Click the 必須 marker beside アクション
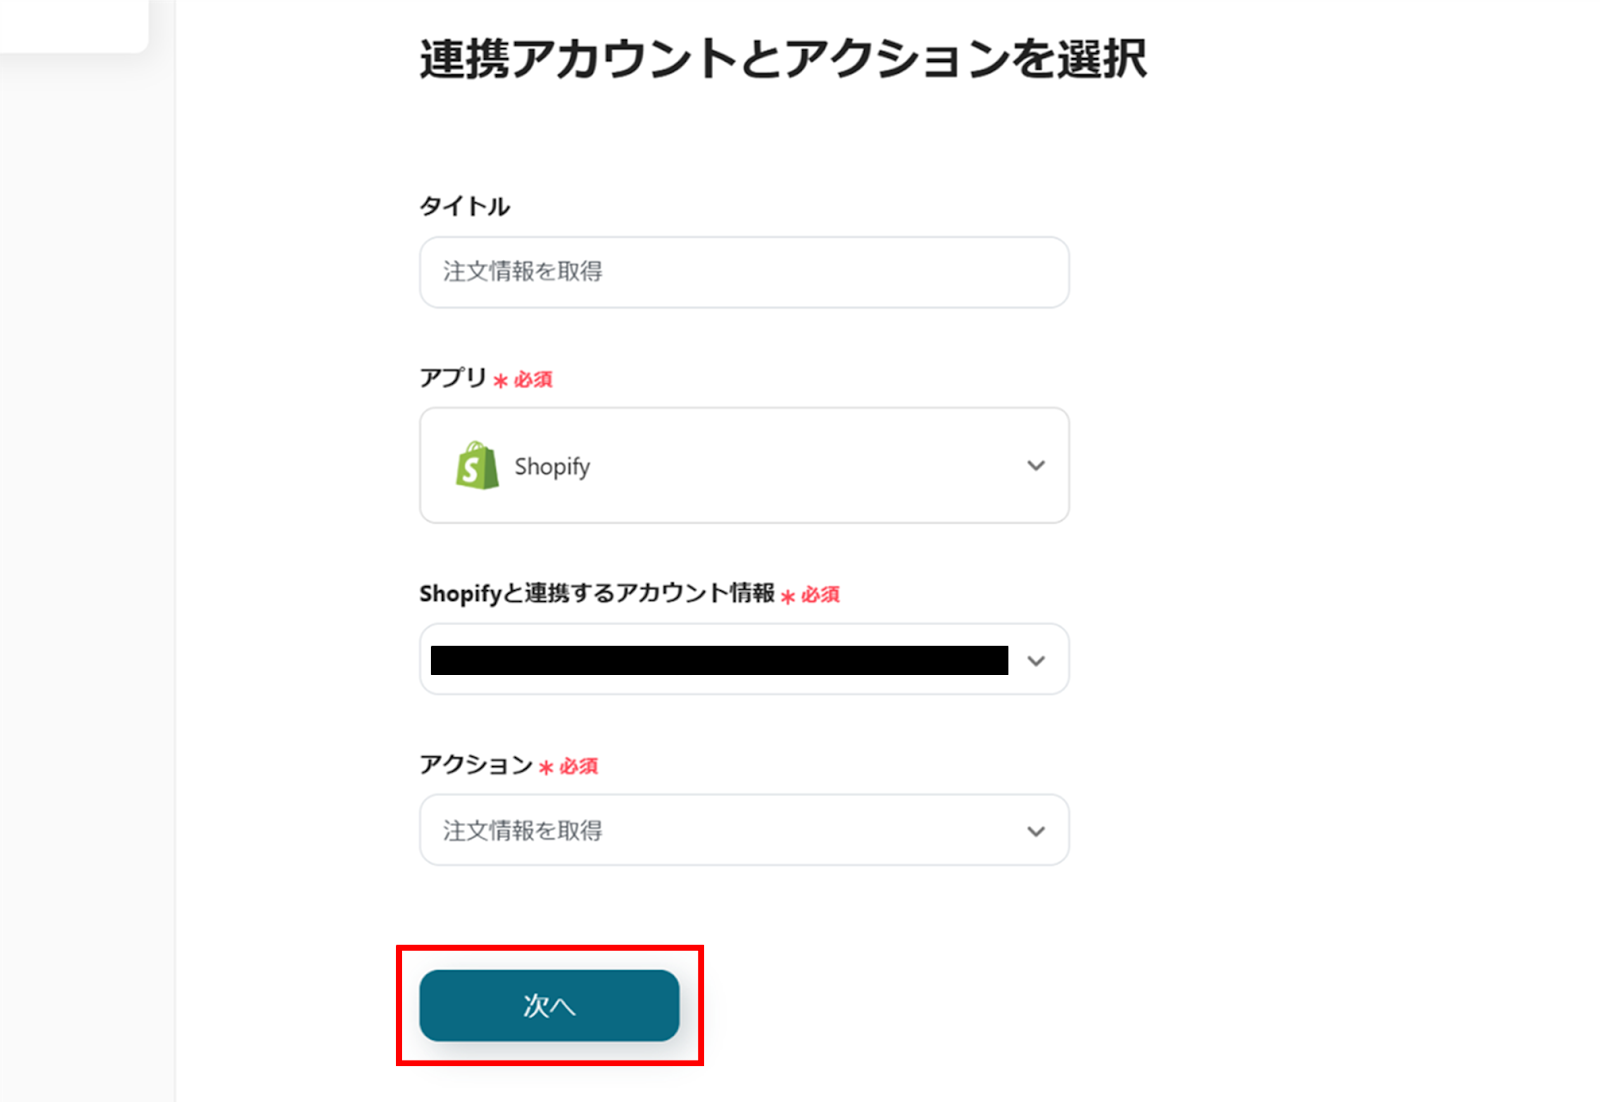The image size is (1600, 1102). tap(578, 767)
